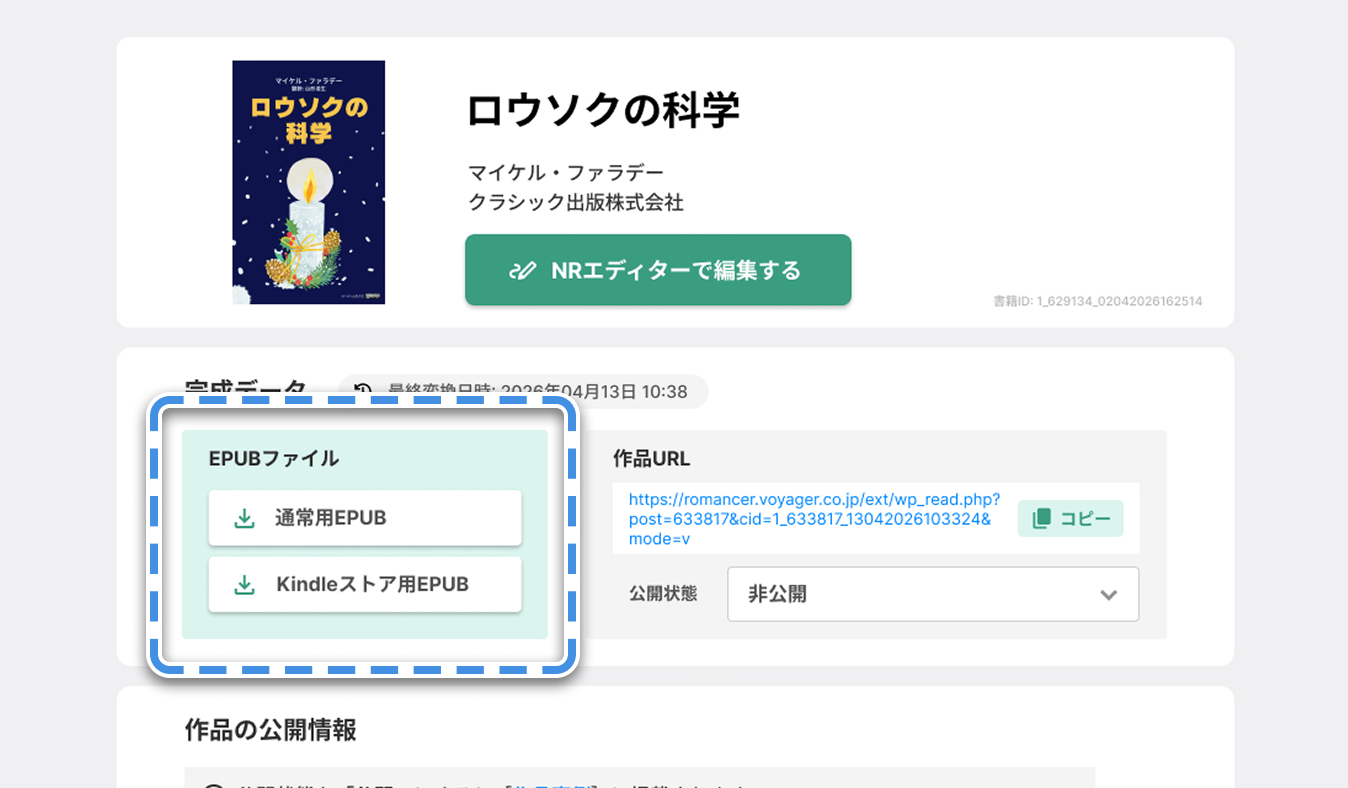1348x788 pixels.
Task: Click the book title ロウソクの科学 heading
Action: tap(603, 111)
